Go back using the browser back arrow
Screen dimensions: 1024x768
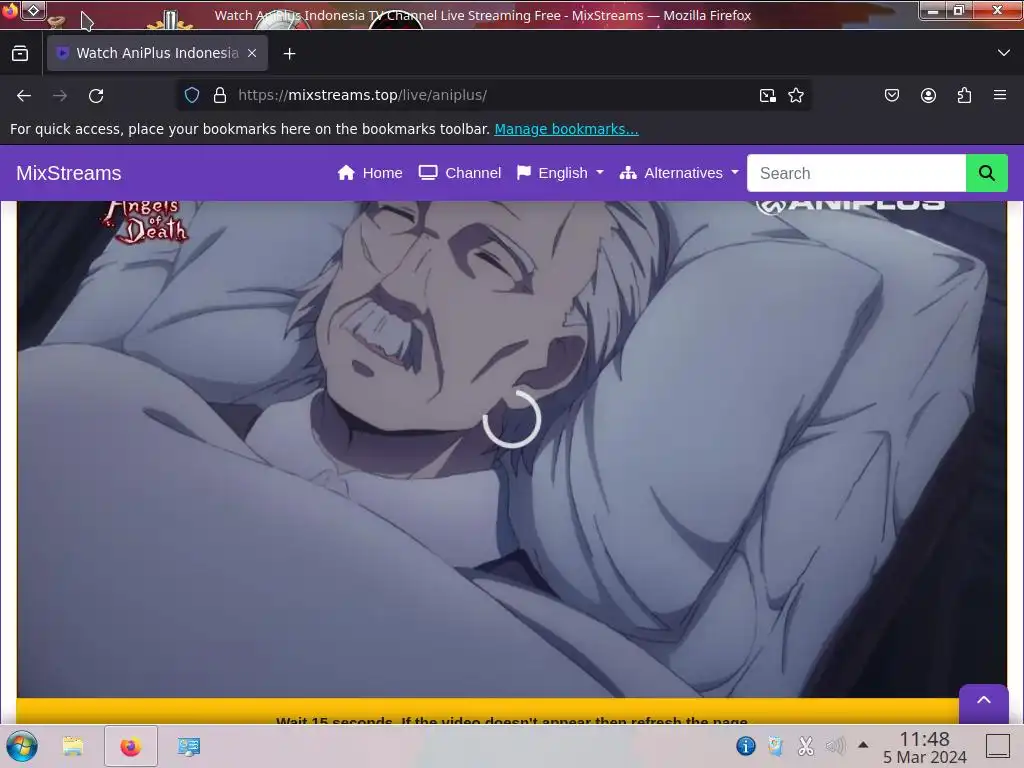[x=24, y=95]
